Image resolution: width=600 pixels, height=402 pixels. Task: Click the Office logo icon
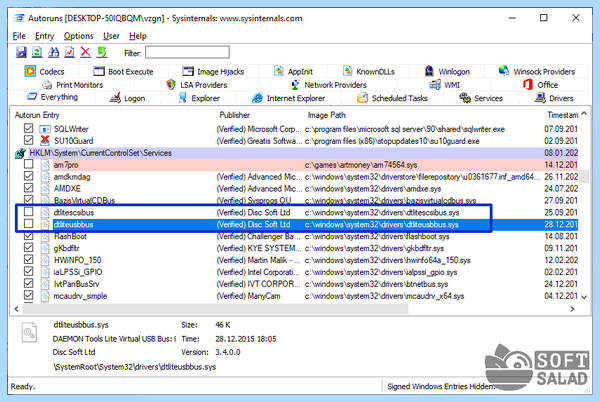click(528, 85)
